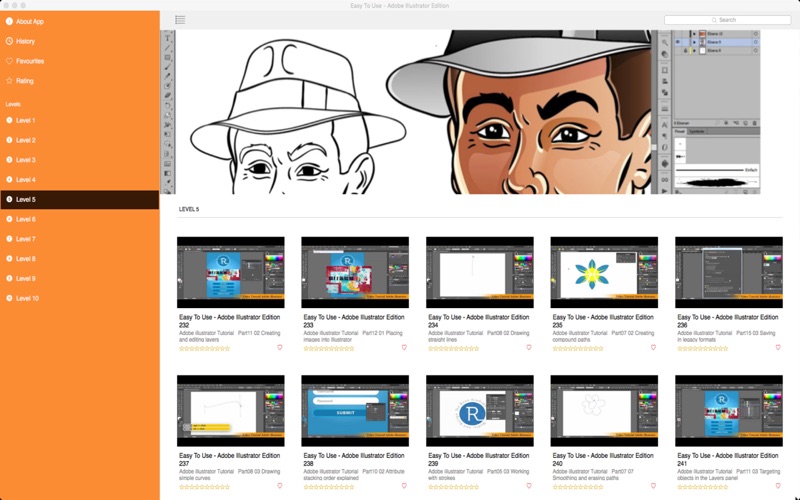800x500 pixels.
Task: Open the Rating section
Action: pyautogui.click(x=25, y=81)
